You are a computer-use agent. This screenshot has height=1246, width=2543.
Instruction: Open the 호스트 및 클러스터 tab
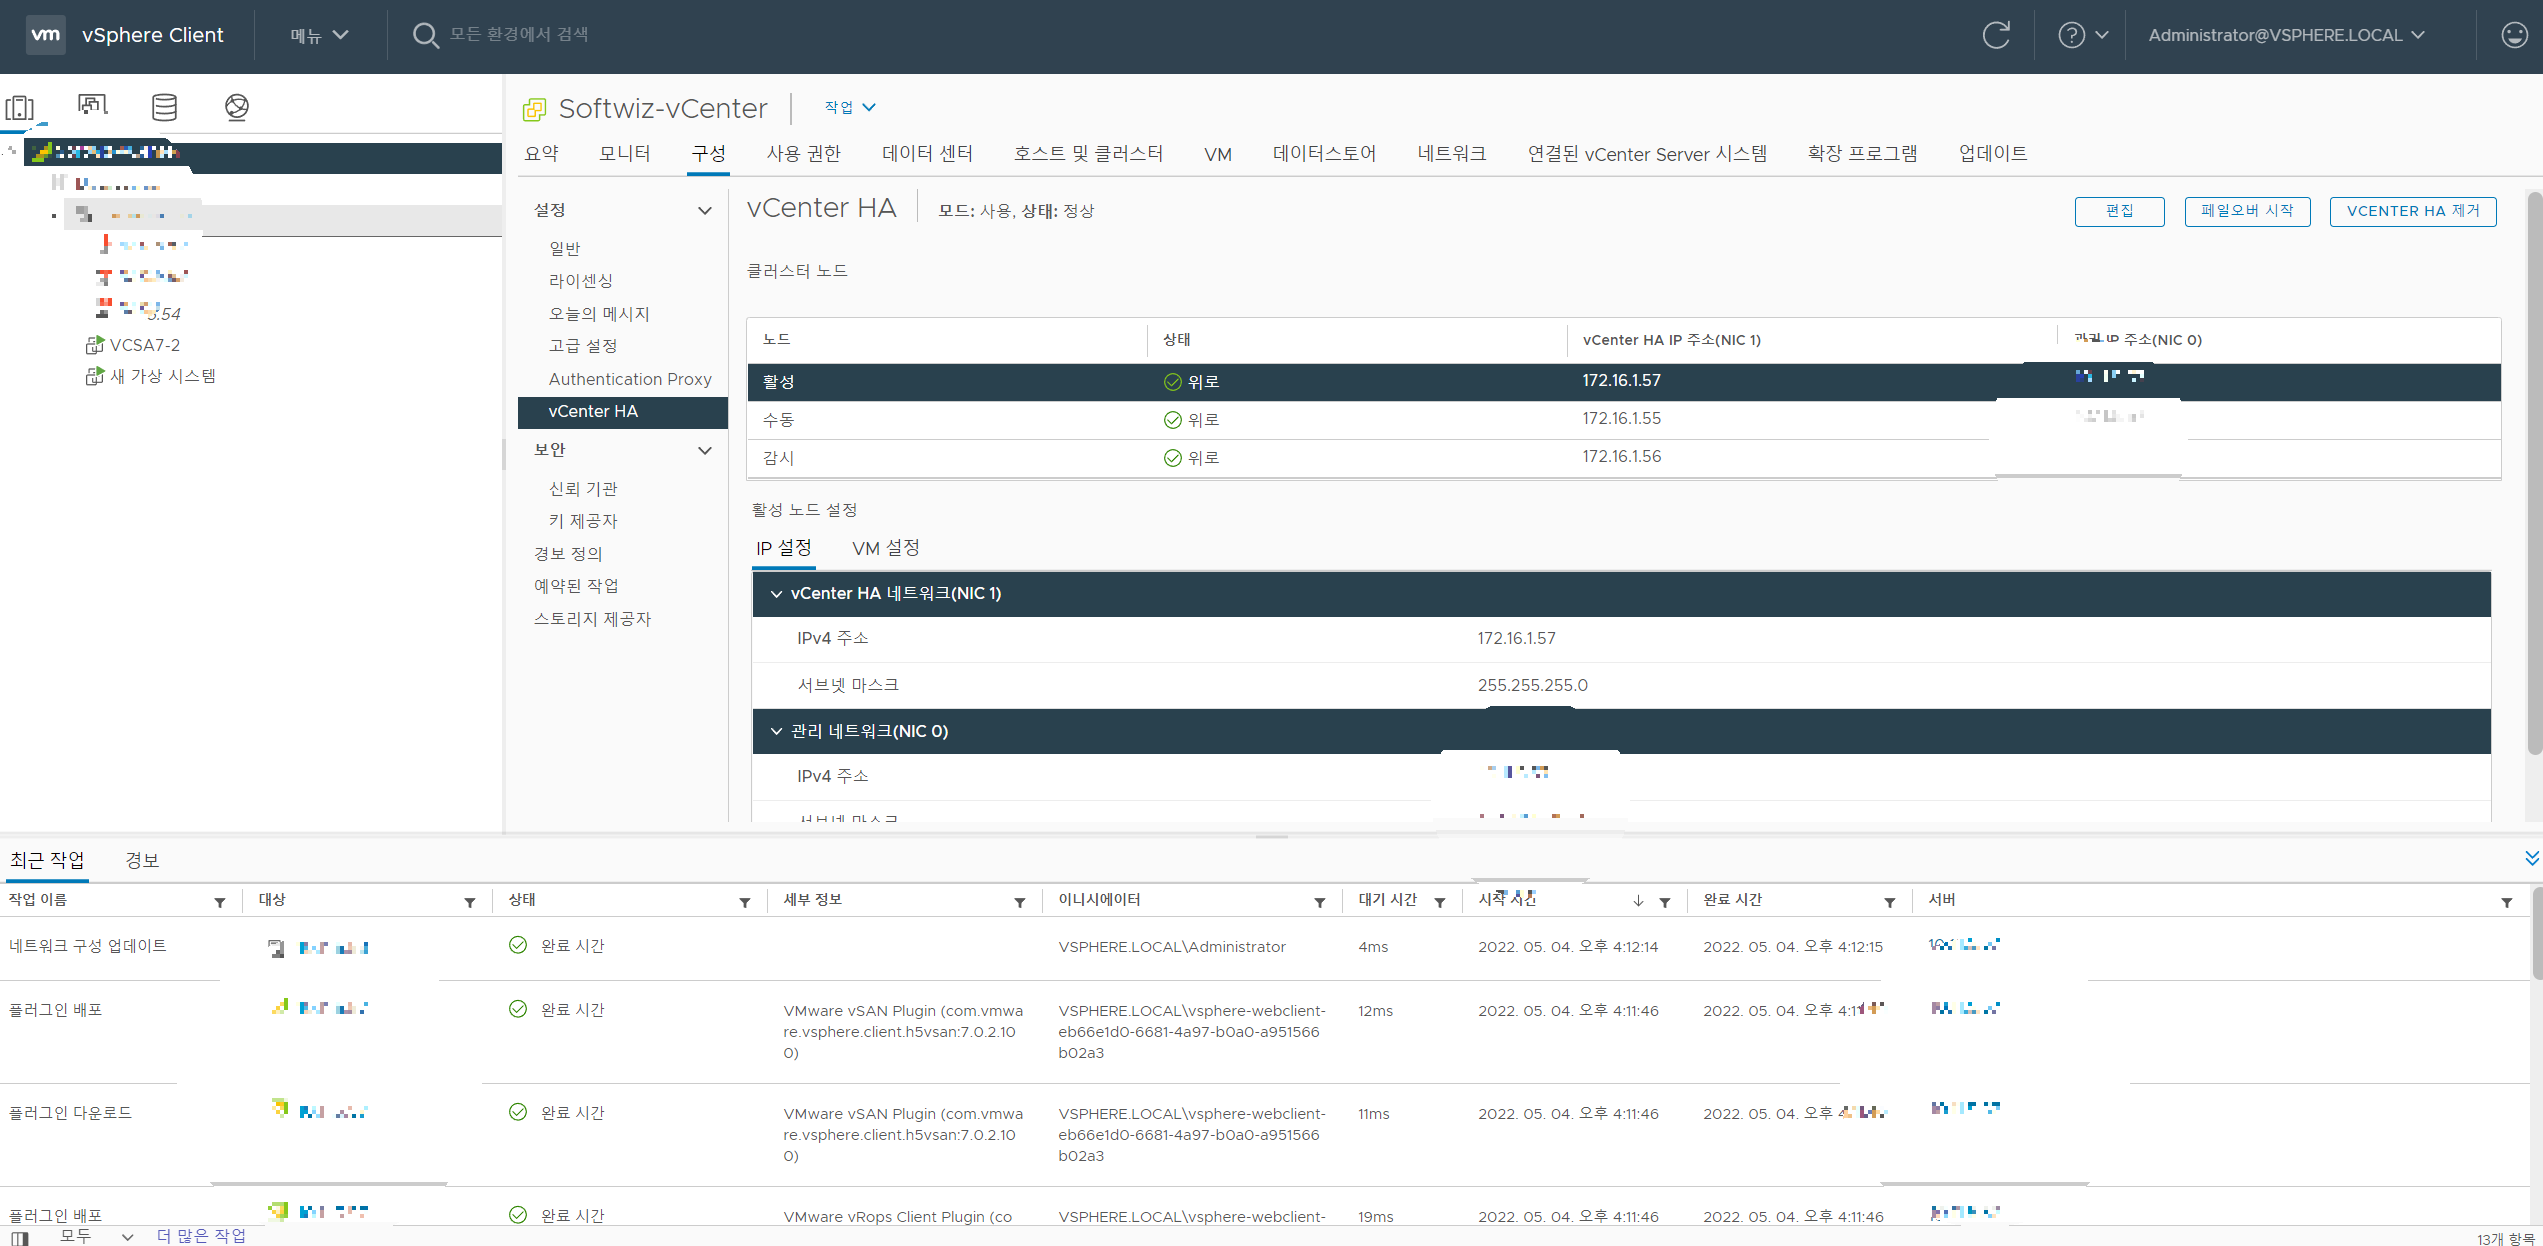tap(1088, 153)
